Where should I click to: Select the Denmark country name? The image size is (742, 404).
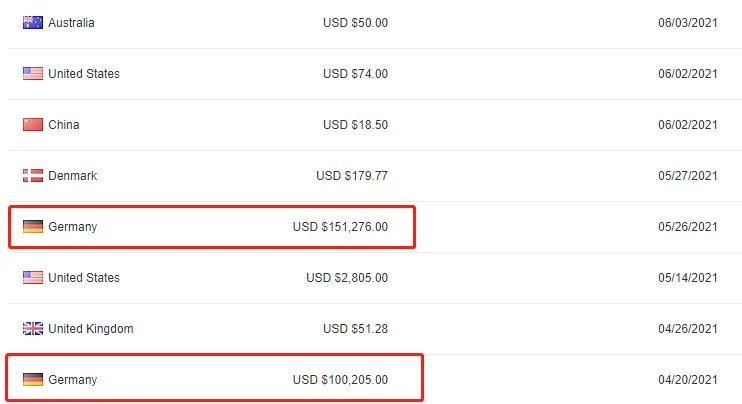click(72, 176)
